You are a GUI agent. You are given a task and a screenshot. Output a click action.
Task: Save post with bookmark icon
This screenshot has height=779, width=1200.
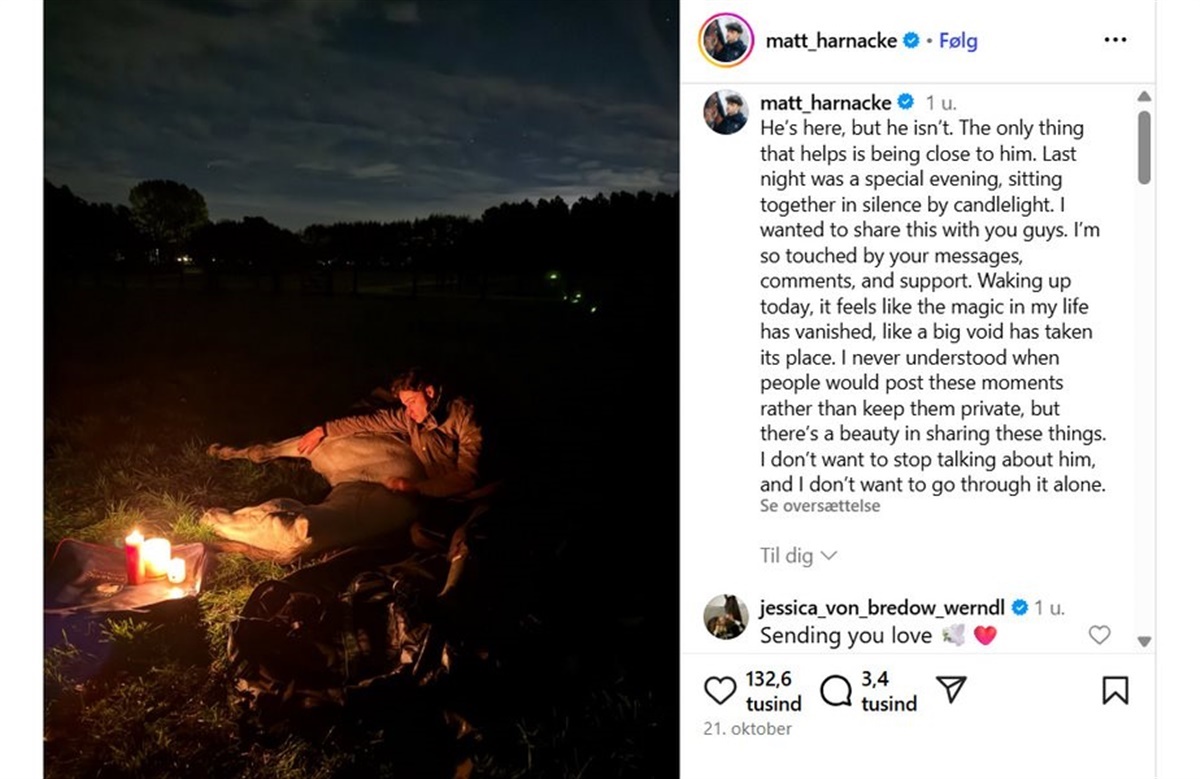click(x=1115, y=690)
